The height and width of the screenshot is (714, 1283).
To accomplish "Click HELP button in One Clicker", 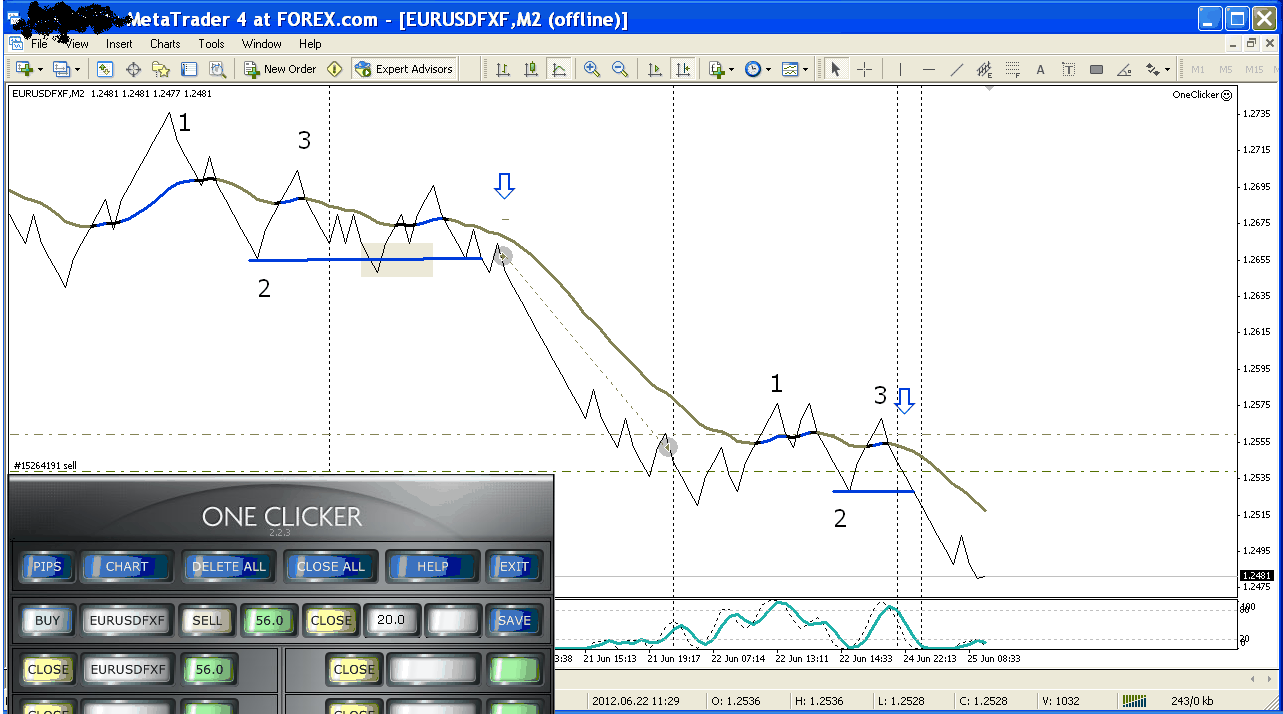I will [433, 566].
